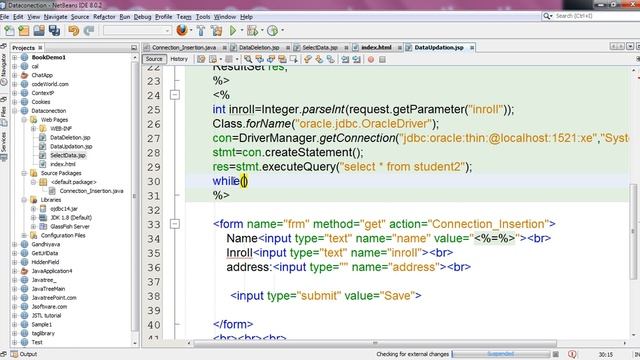This screenshot has height=360, width=640.
Task: Click the suspended progress bar in the status bar
Action: (x=501, y=354)
